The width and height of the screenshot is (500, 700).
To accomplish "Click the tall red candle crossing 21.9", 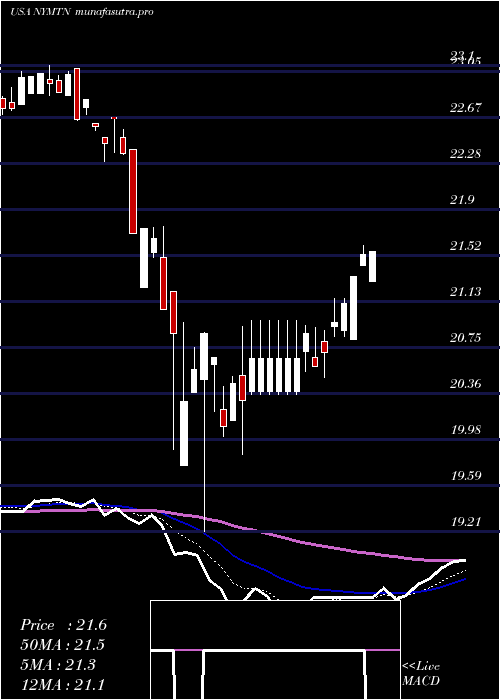I will click(133, 192).
